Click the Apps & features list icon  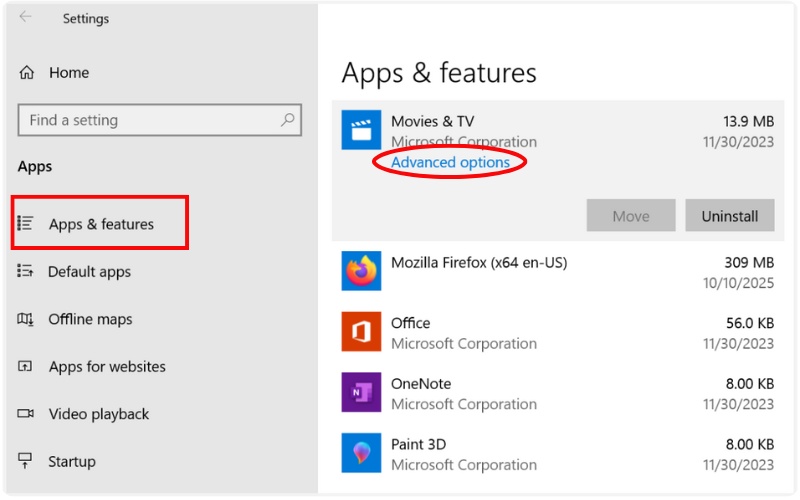(x=26, y=223)
